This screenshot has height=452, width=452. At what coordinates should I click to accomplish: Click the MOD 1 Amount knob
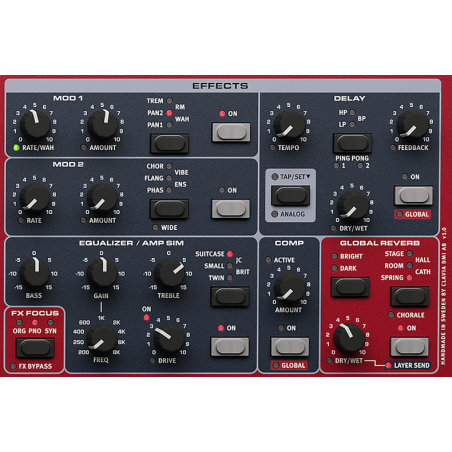[x=102, y=125]
